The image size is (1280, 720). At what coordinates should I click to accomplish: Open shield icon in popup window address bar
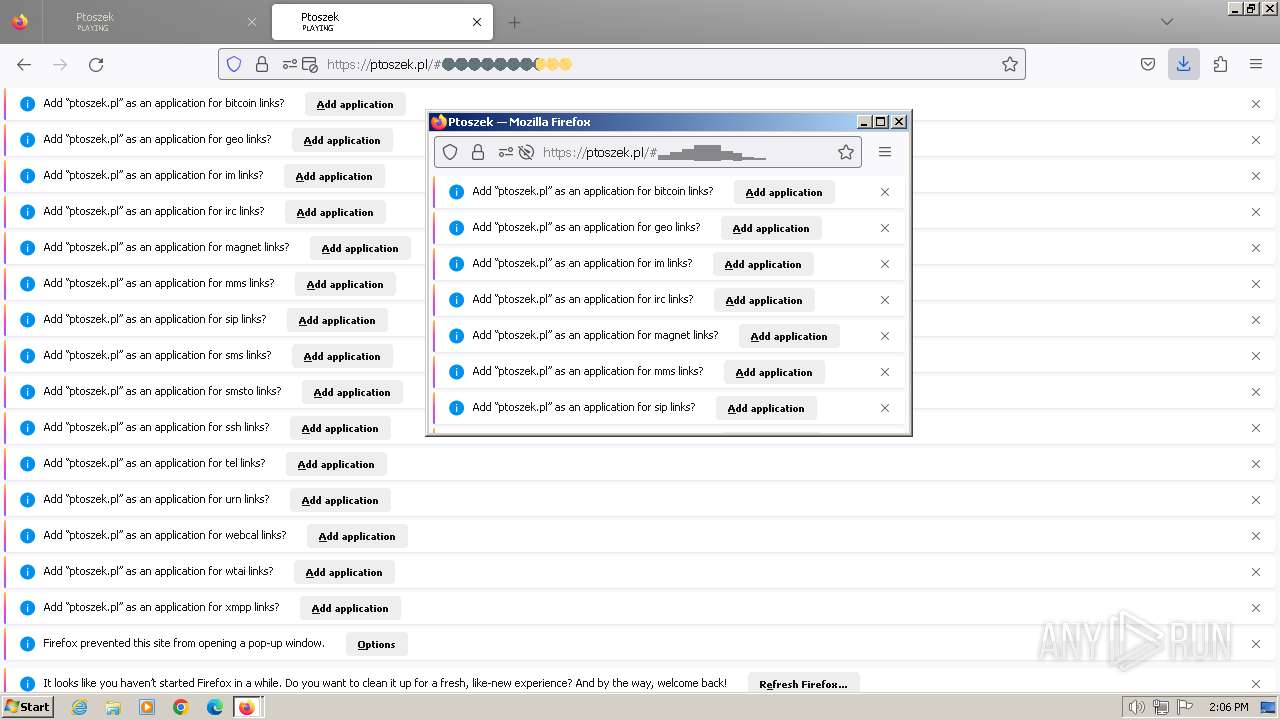(450, 152)
